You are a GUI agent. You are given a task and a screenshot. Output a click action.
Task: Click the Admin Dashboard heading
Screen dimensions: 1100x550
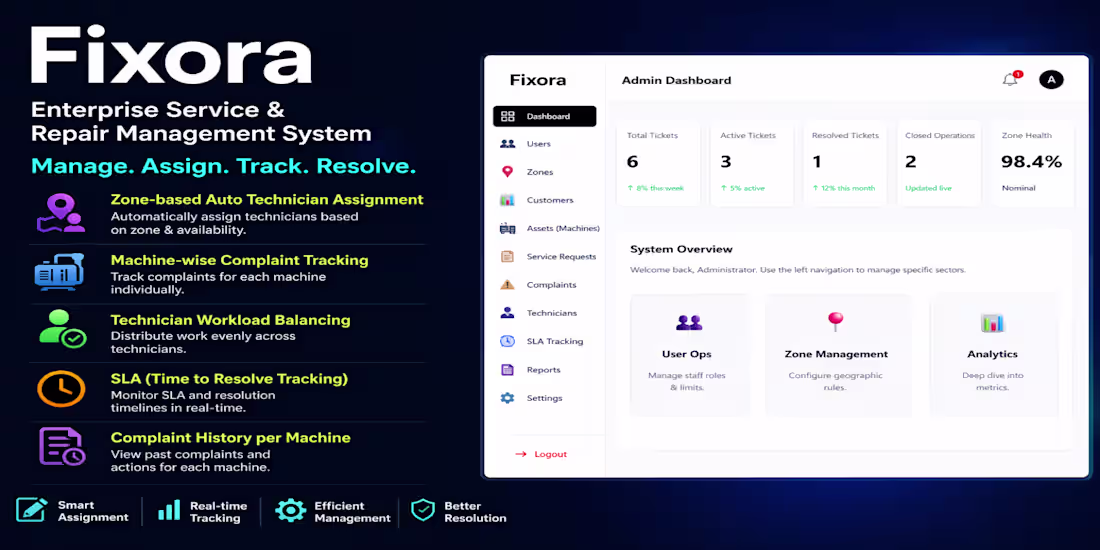pyautogui.click(x=676, y=81)
